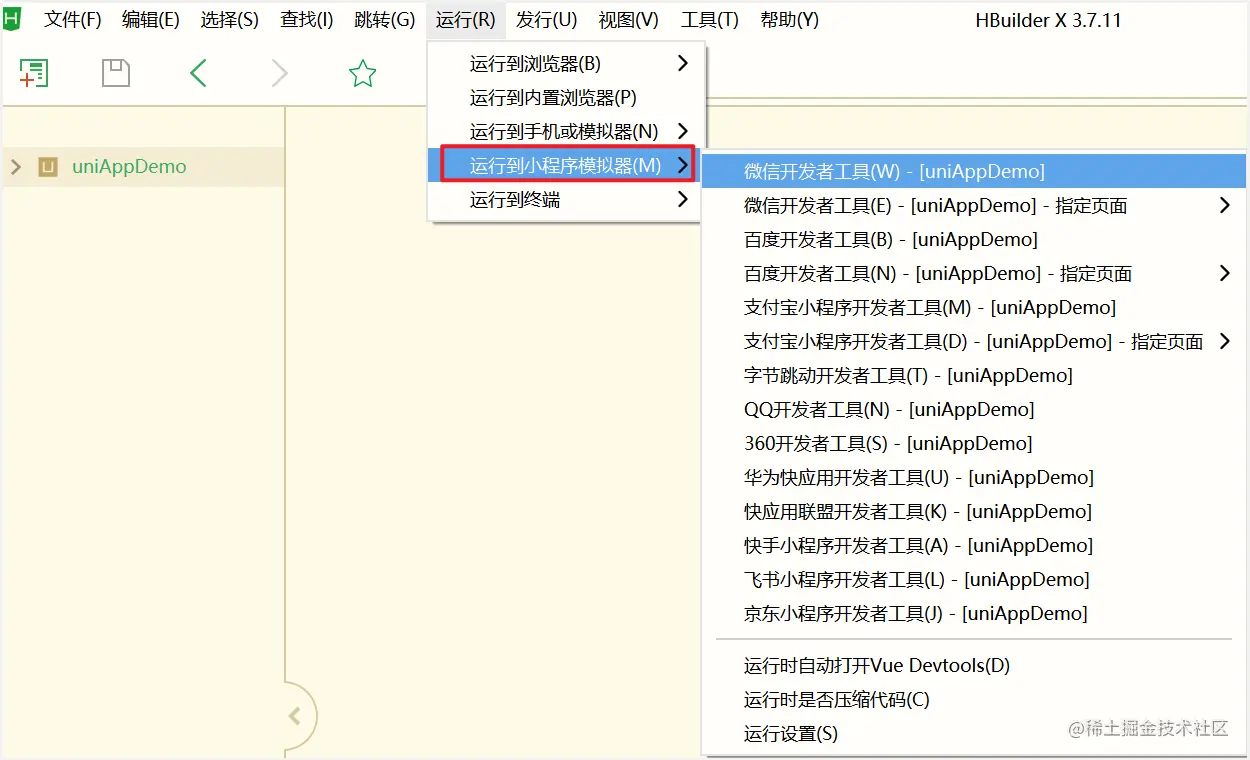Click the 运行(R) menu in the menu bar
The image size is (1250, 760).
click(x=466, y=20)
